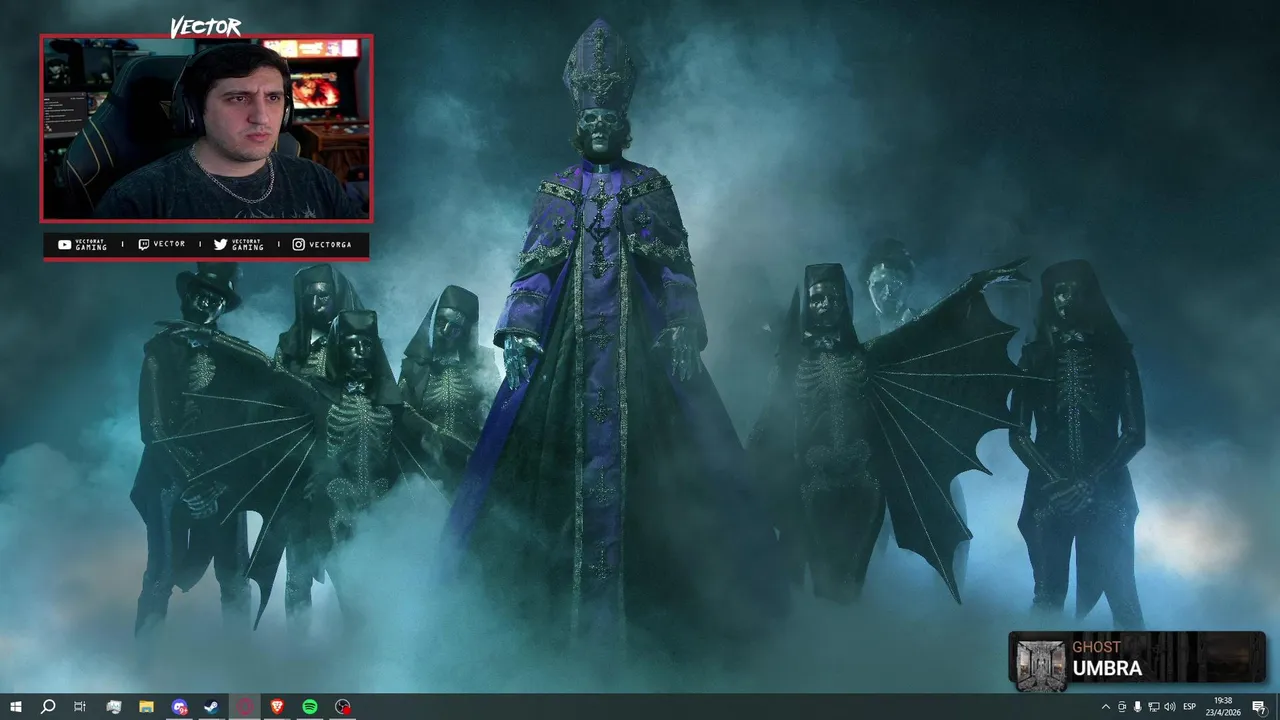Switch to the active Opera browser
Image resolution: width=1280 pixels, height=720 pixels.
click(244, 707)
